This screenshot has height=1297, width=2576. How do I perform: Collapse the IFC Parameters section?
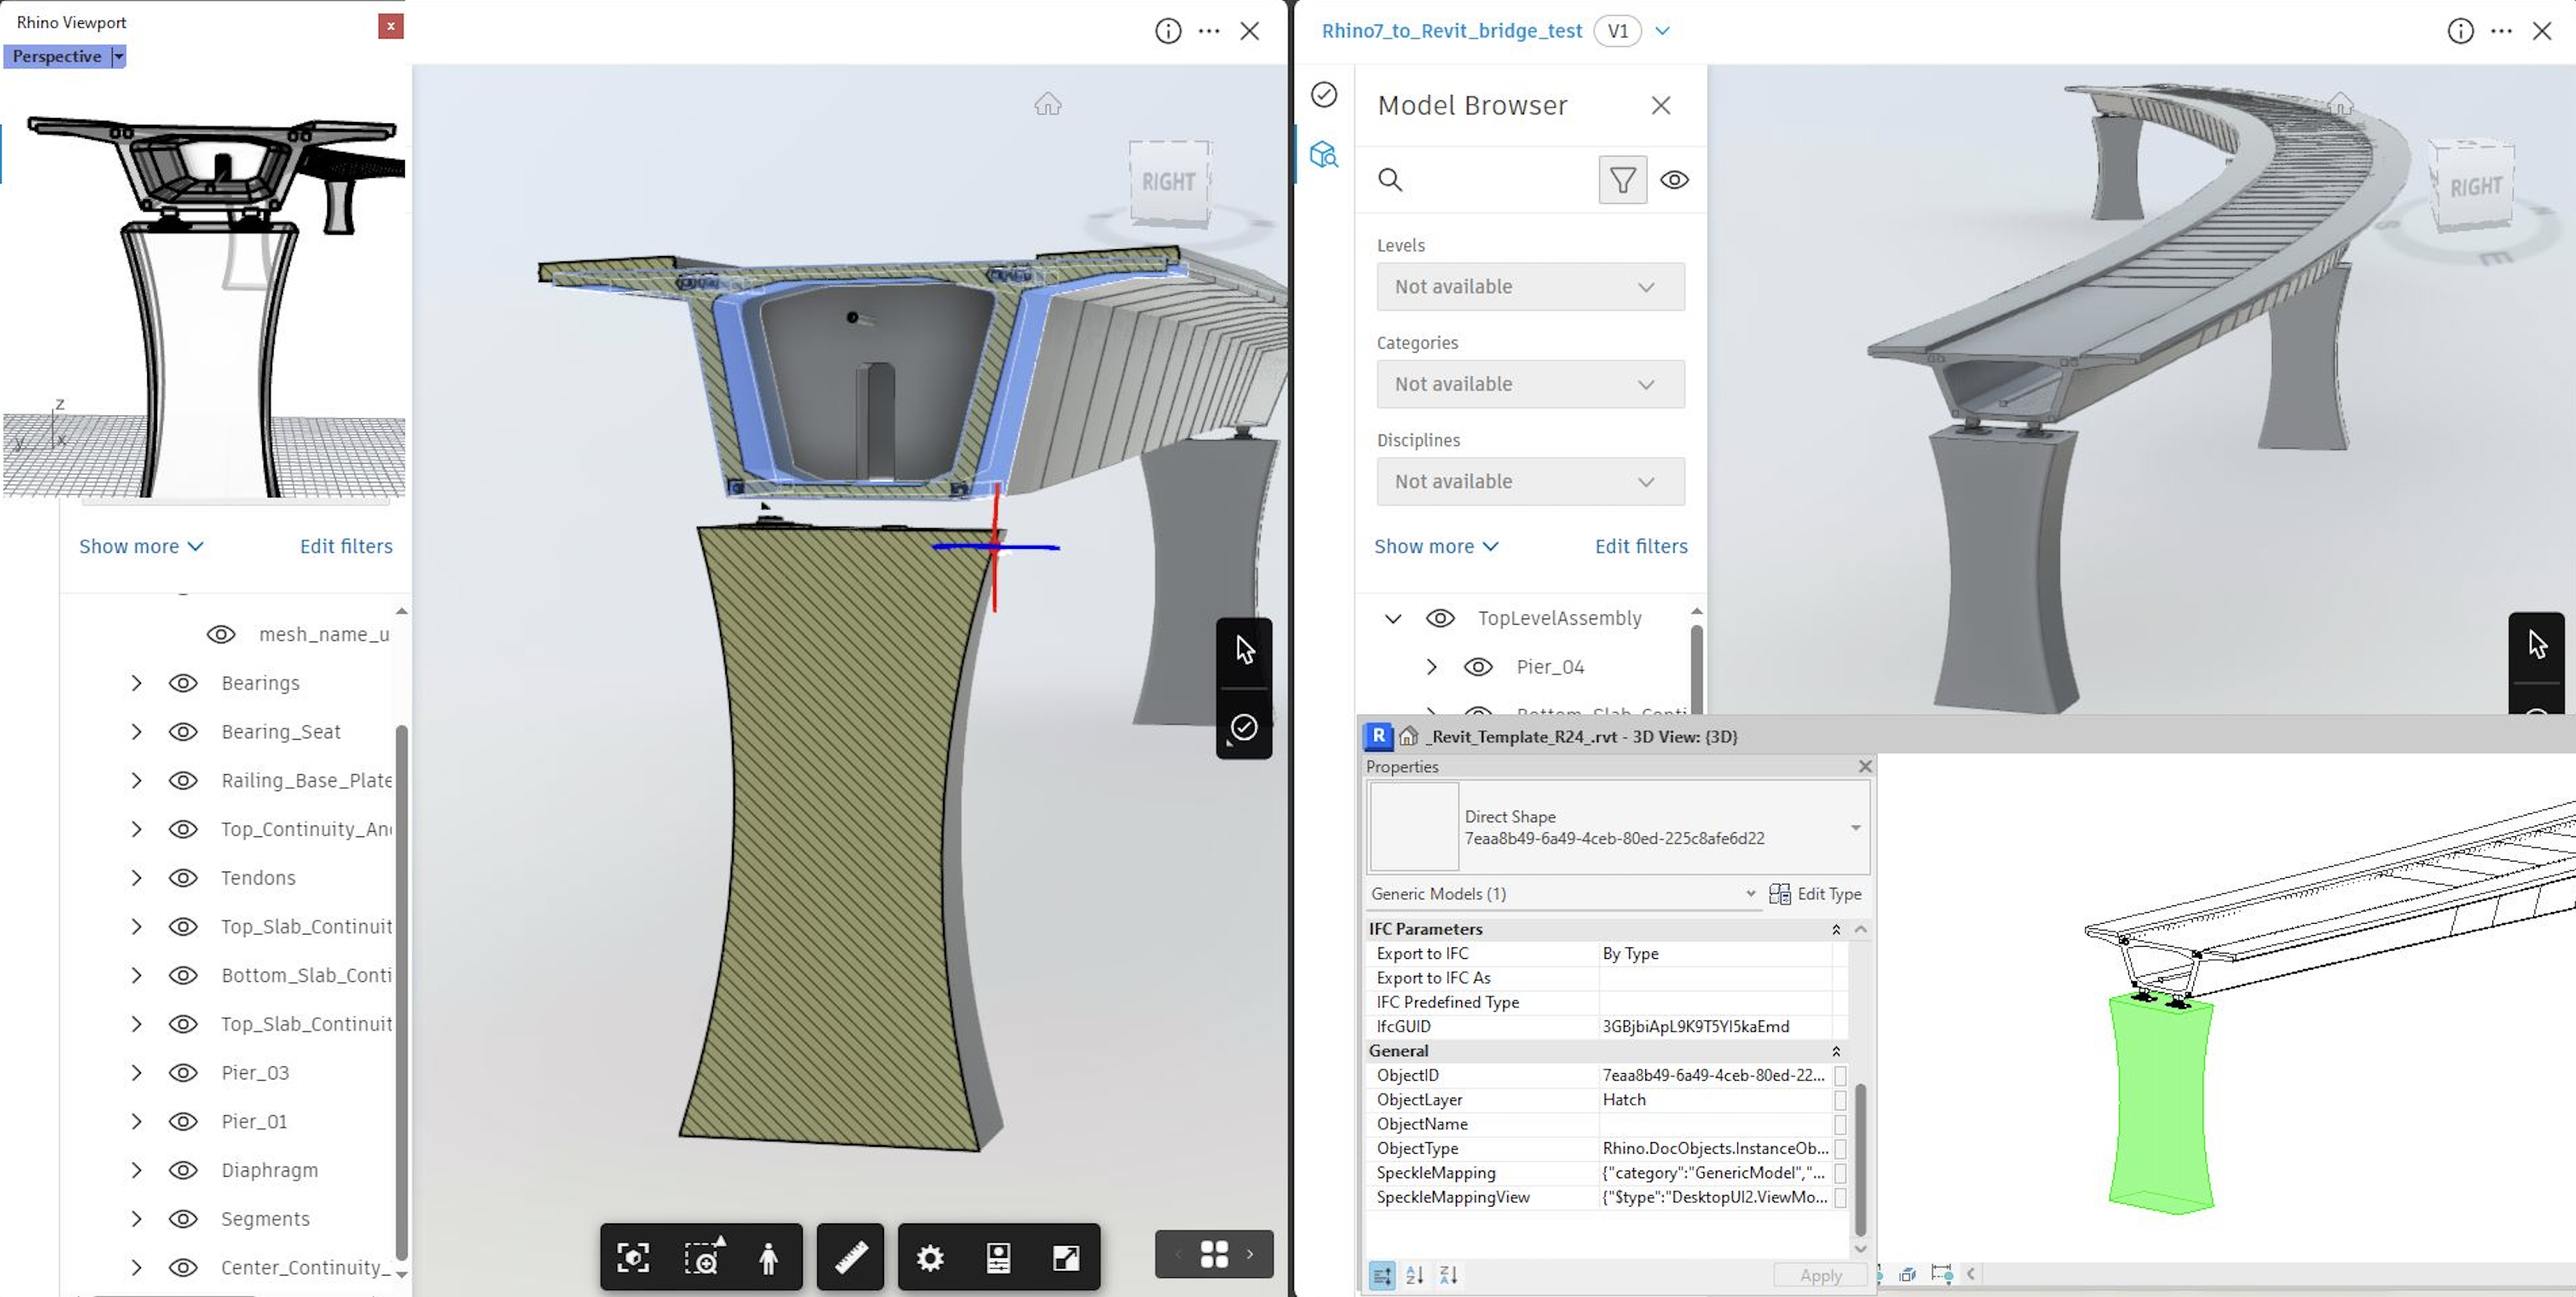pyautogui.click(x=1836, y=929)
